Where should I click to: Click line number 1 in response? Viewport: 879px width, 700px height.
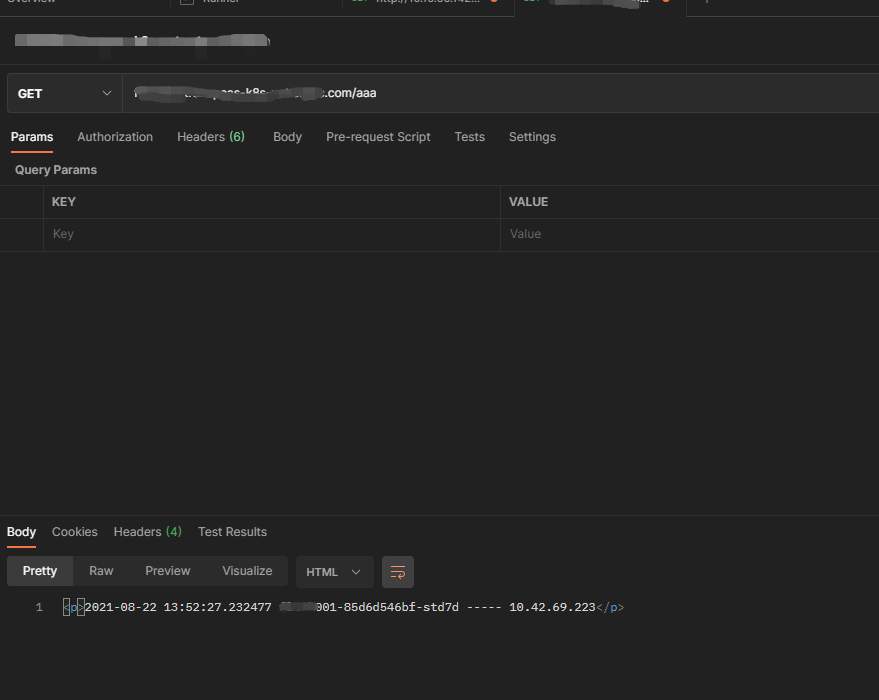click(39, 608)
